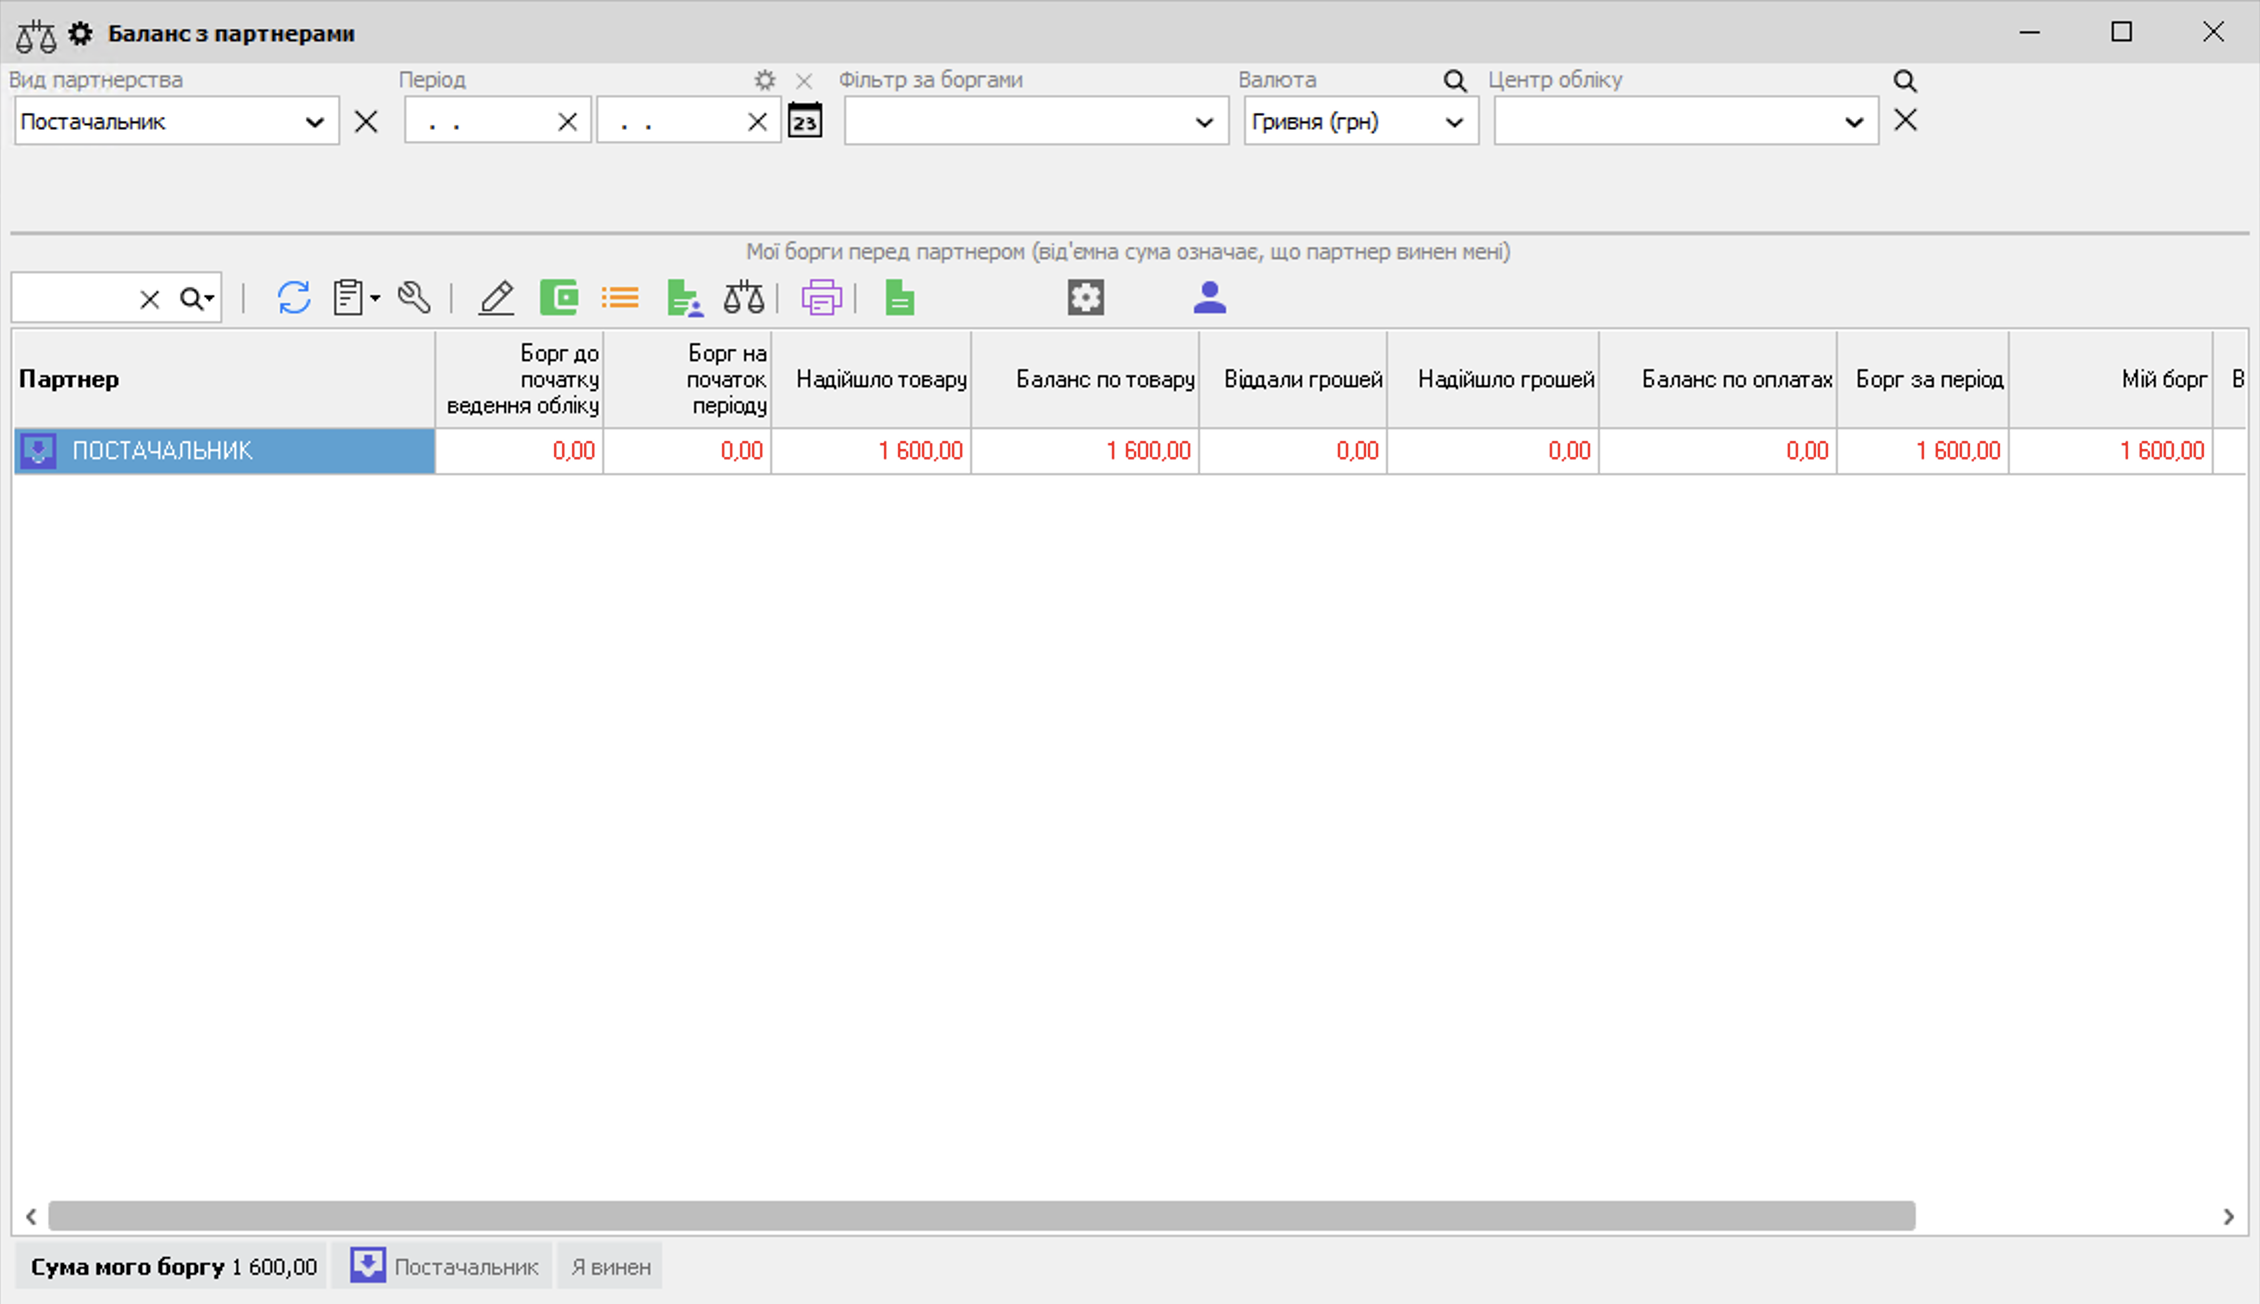Click the pencil edit icon
Viewport: 2260px width, 1304px height.
point(496,298)
